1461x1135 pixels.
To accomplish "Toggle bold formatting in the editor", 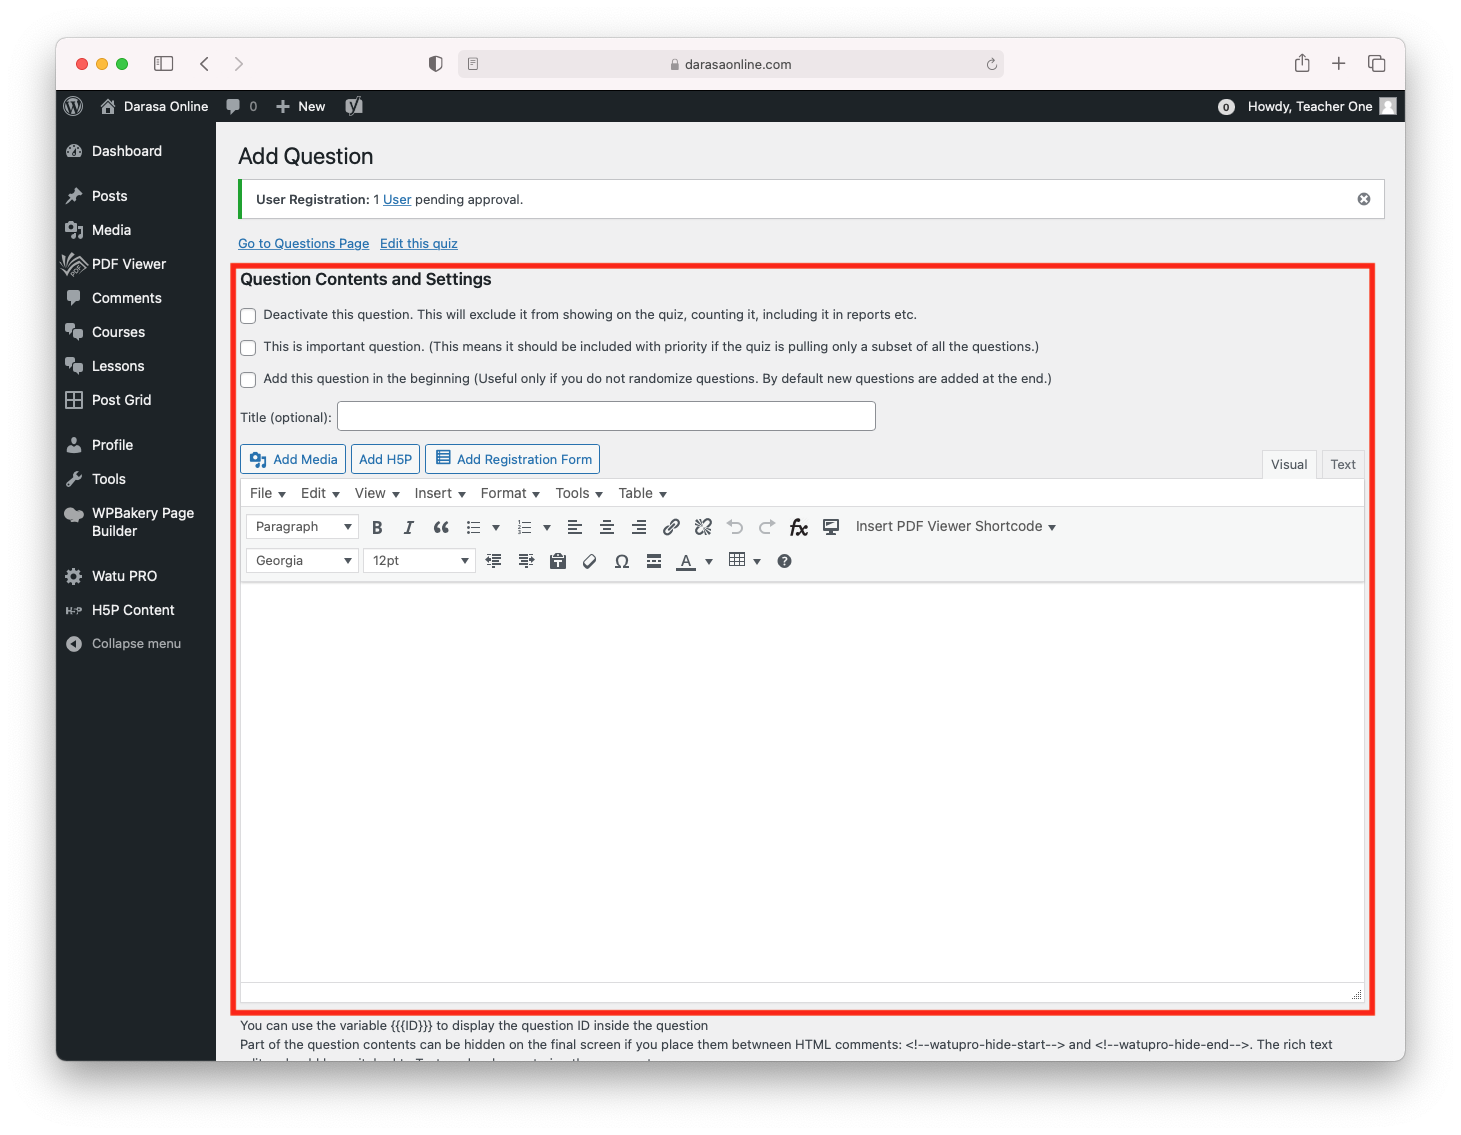I will [377, 527].
